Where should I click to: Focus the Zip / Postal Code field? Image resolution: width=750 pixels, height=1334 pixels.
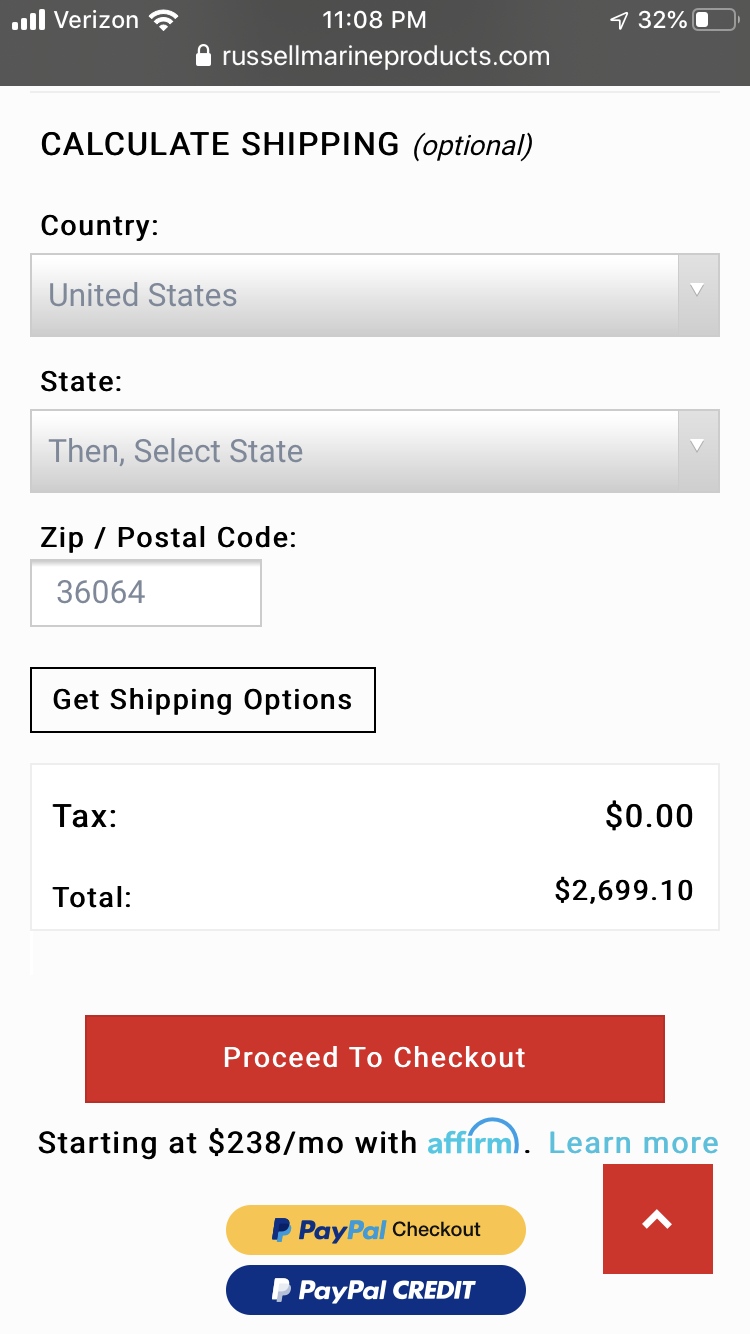tap(146, 593)
